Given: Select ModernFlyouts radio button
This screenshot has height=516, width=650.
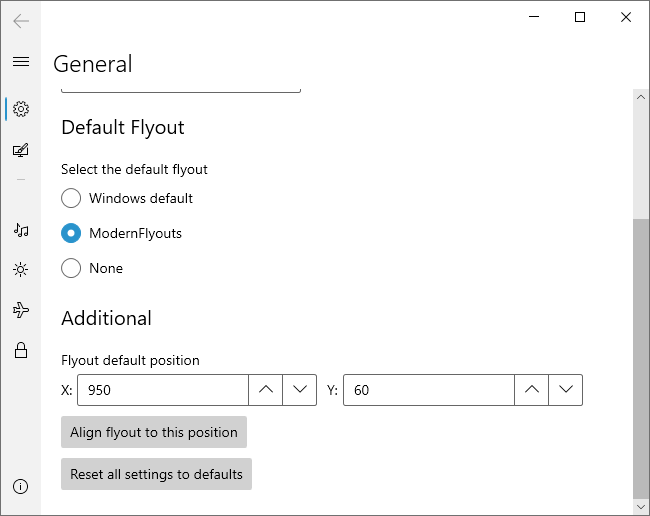Looking at the screenshot, I should pos(71,233).
